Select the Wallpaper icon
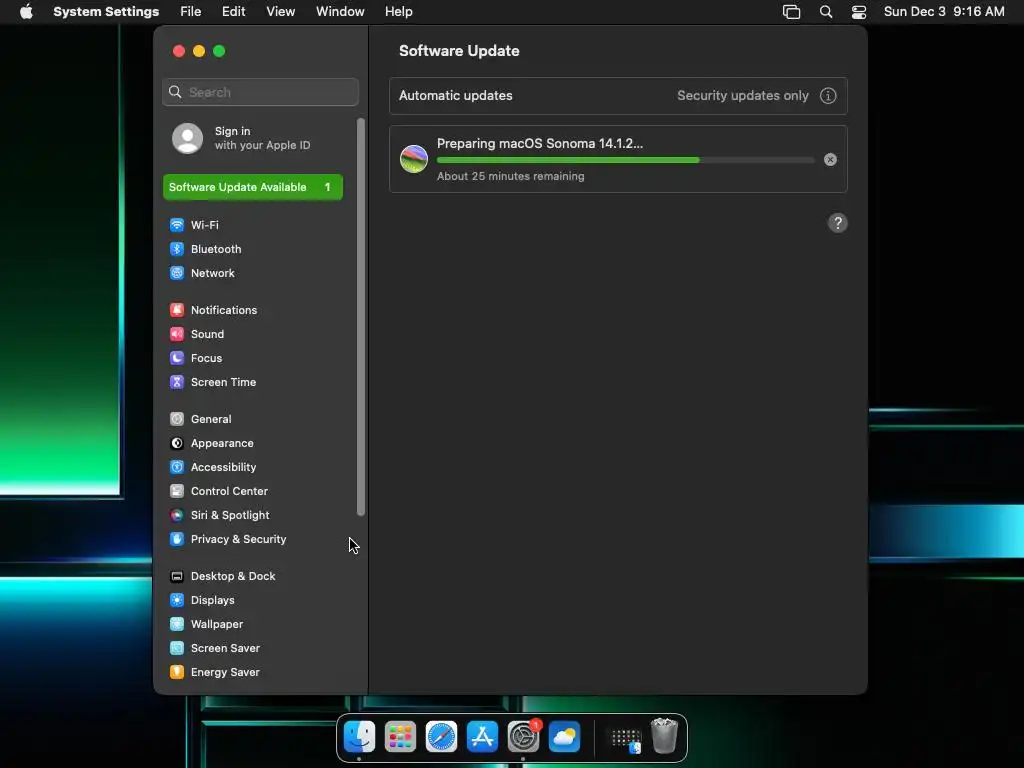The height and width of the screenshot is (768, 1024). pyautogui.click(x=177, y=624)
